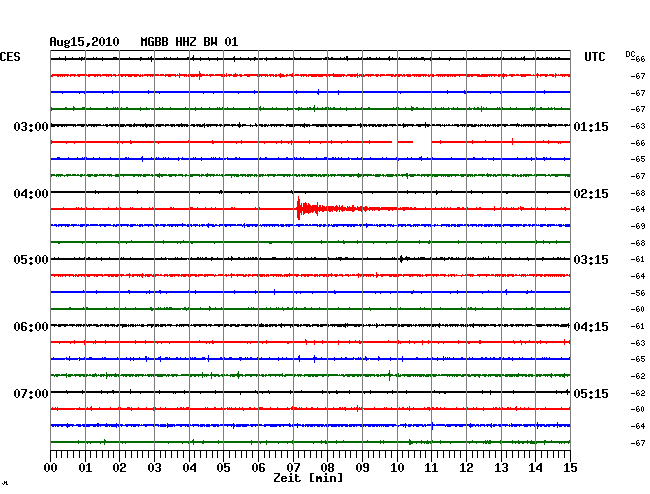
Task: Click the small burst on the 05:00 black trace
Action: pyautogui.click(x=404, y=259)
